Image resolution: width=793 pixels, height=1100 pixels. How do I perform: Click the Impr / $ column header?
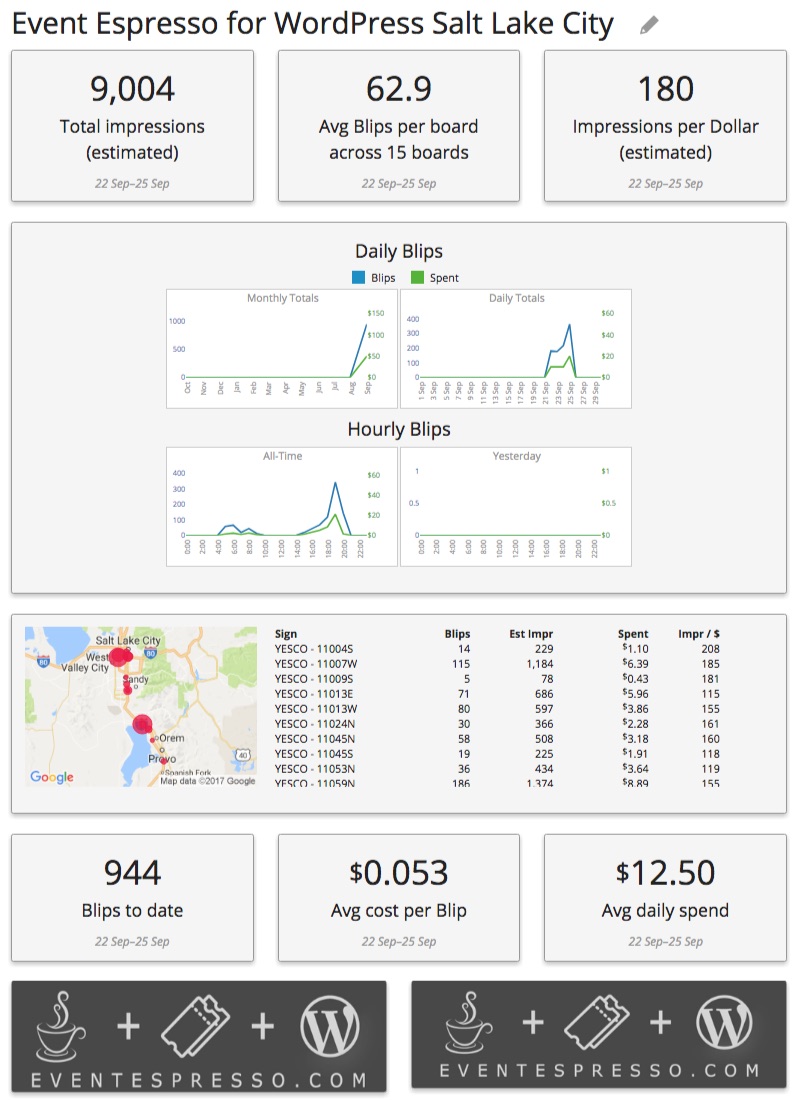point(699,633)
